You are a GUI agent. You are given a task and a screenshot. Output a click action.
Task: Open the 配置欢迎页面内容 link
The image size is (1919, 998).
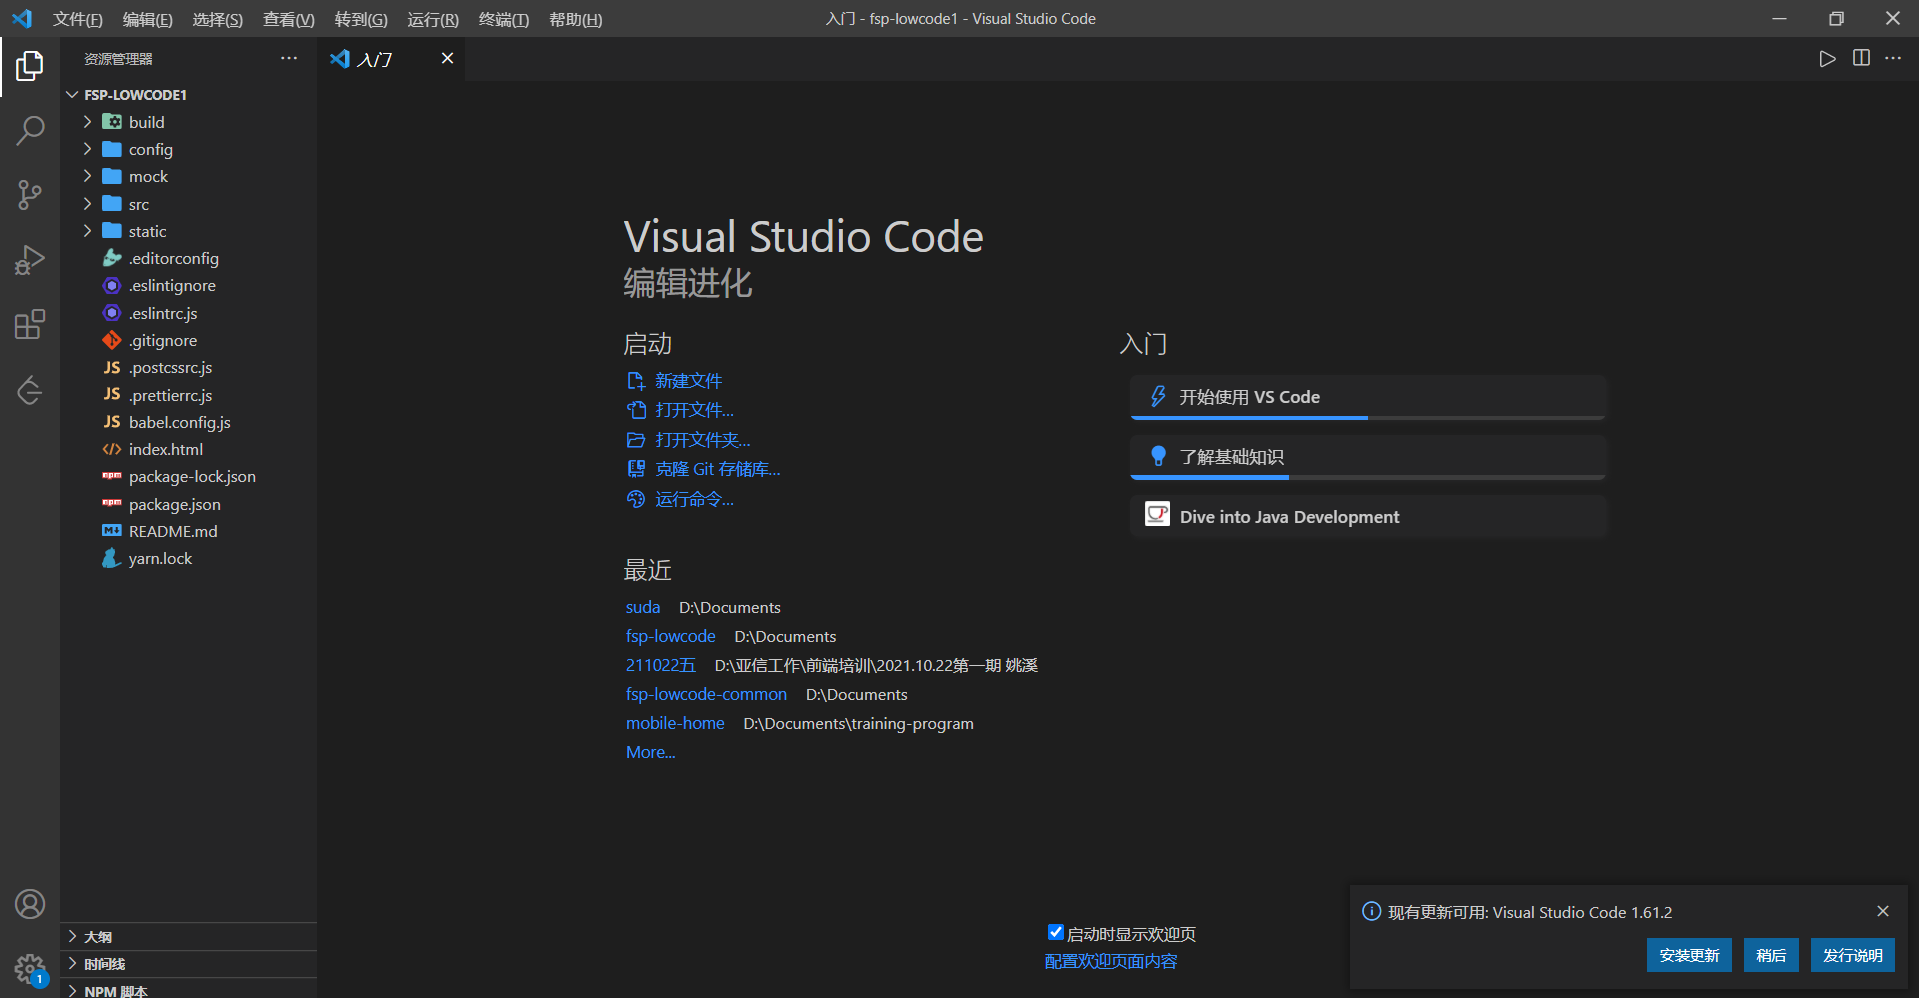pos(1111,961)
